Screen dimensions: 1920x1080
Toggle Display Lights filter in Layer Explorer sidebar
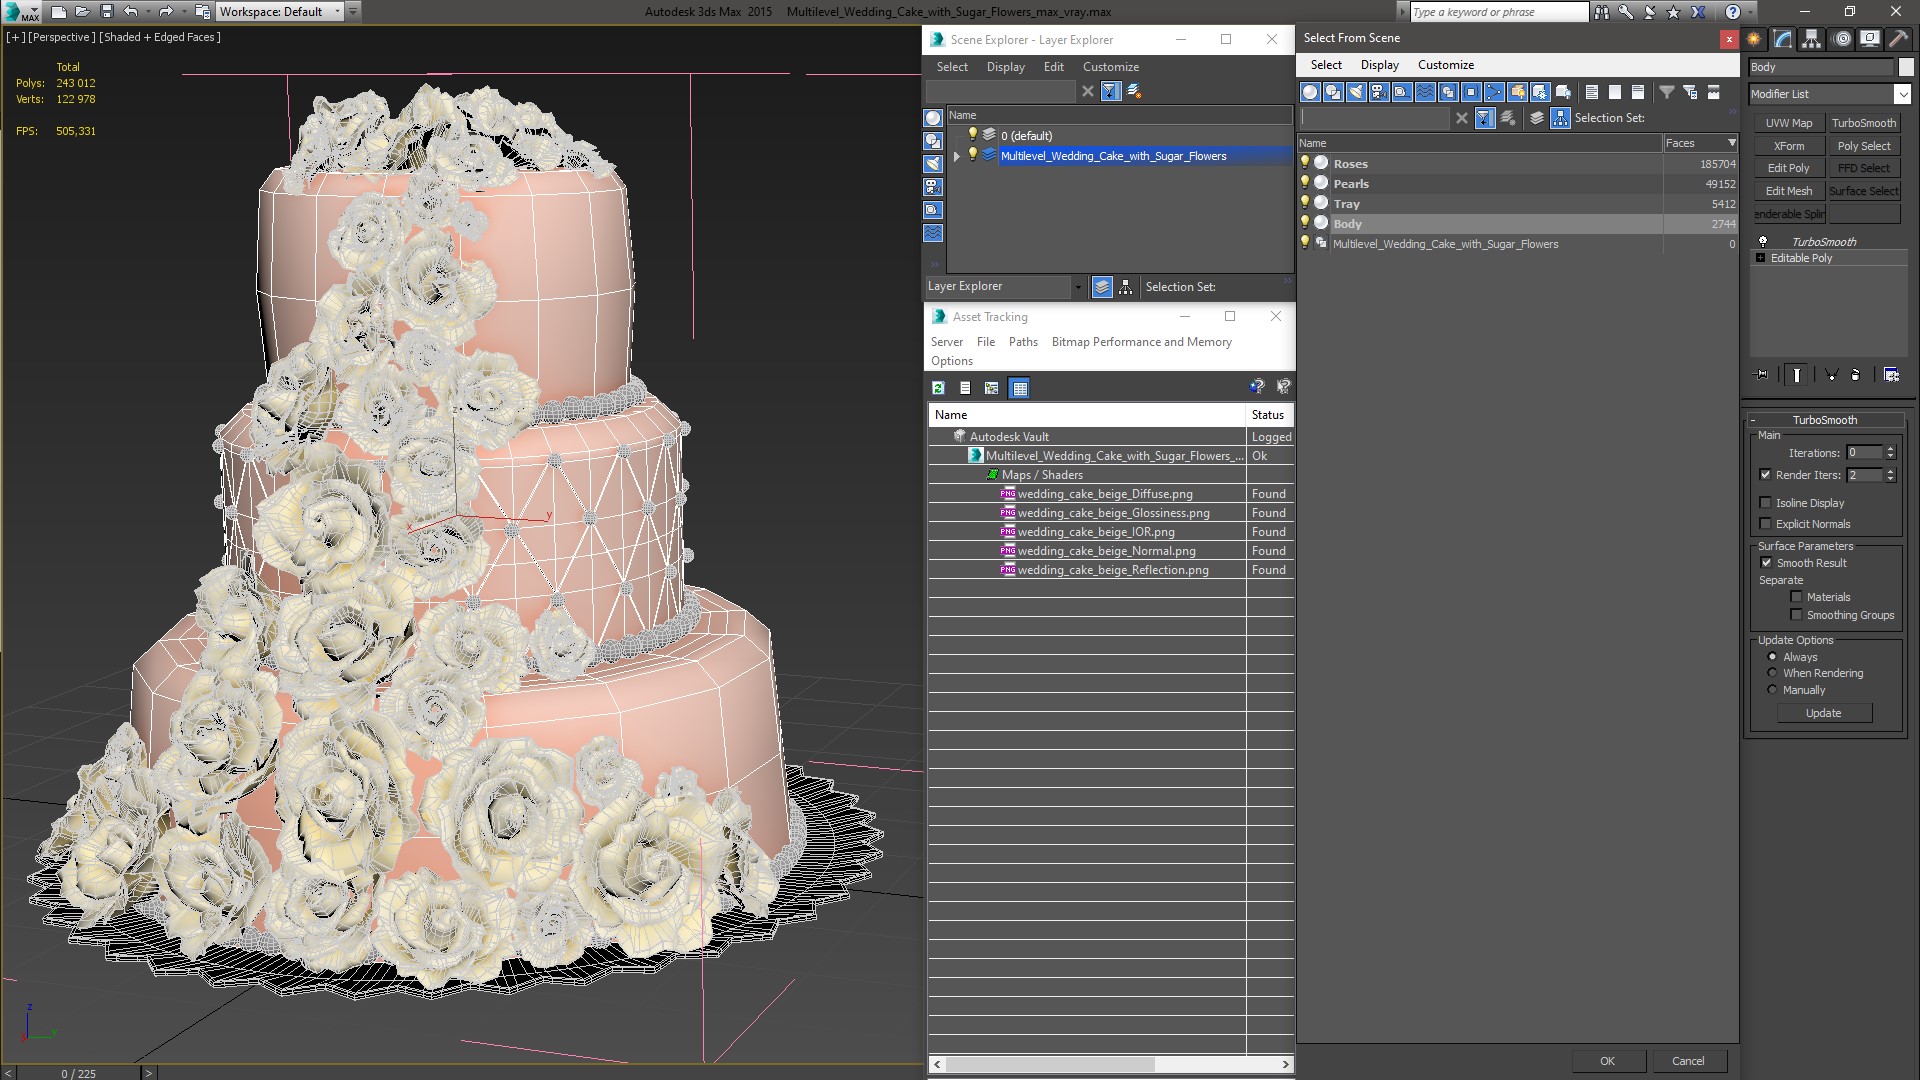(933, 164)
